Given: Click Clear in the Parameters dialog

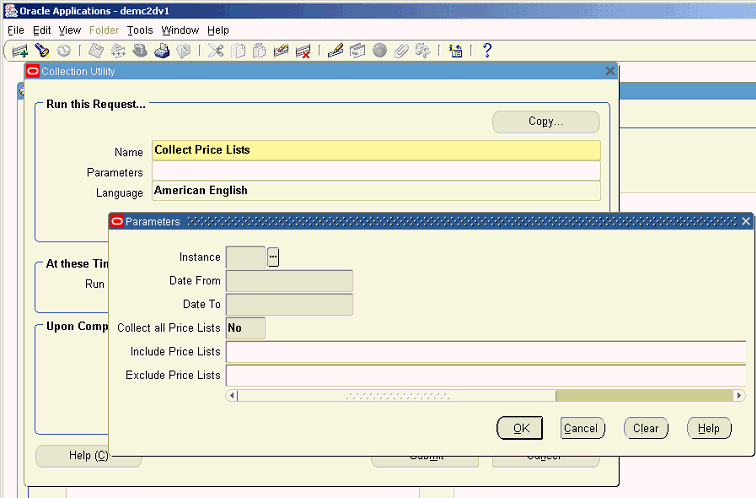Looking at the screenshot, I should pos(646,428).
